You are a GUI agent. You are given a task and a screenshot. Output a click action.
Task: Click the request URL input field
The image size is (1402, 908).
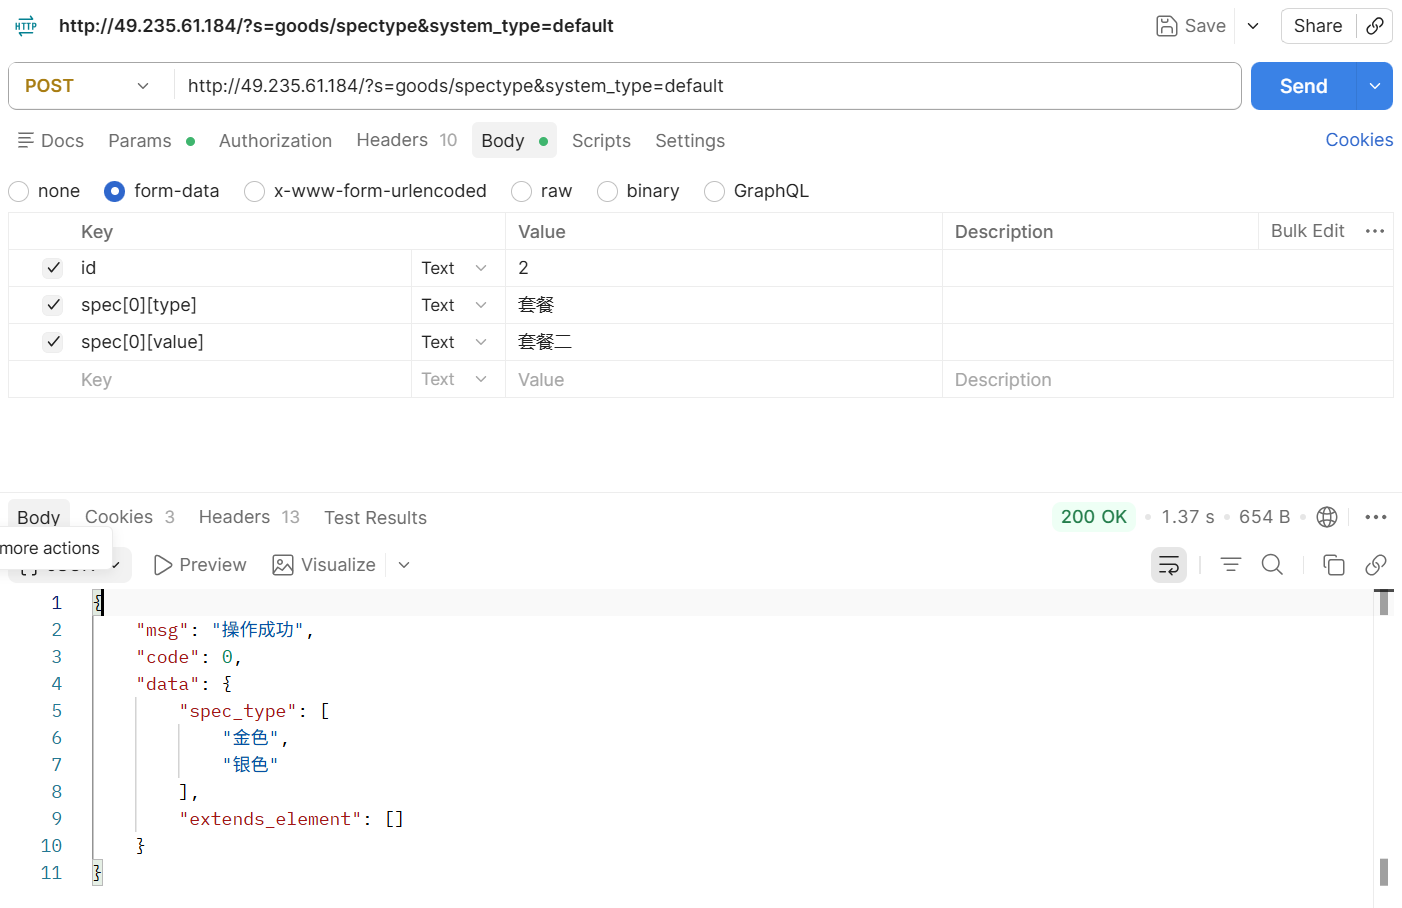point(708,86)
